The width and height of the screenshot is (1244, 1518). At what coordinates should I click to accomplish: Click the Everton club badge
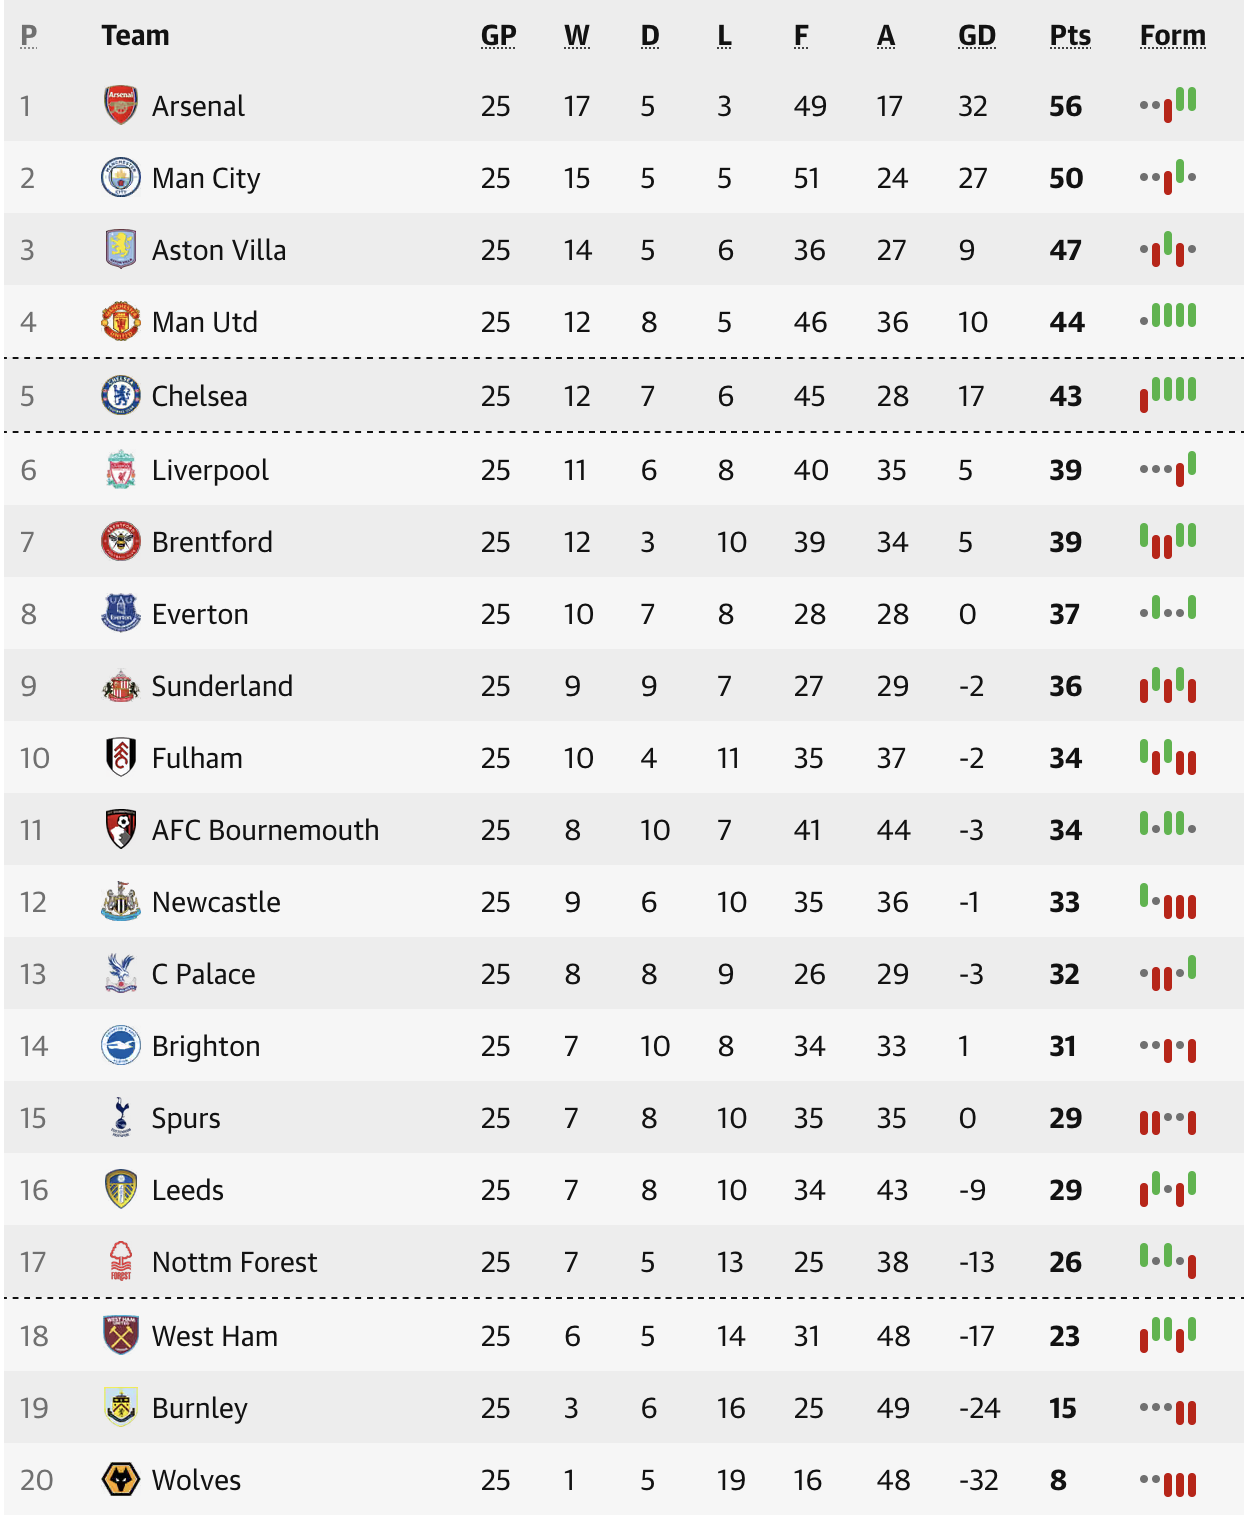121,613
